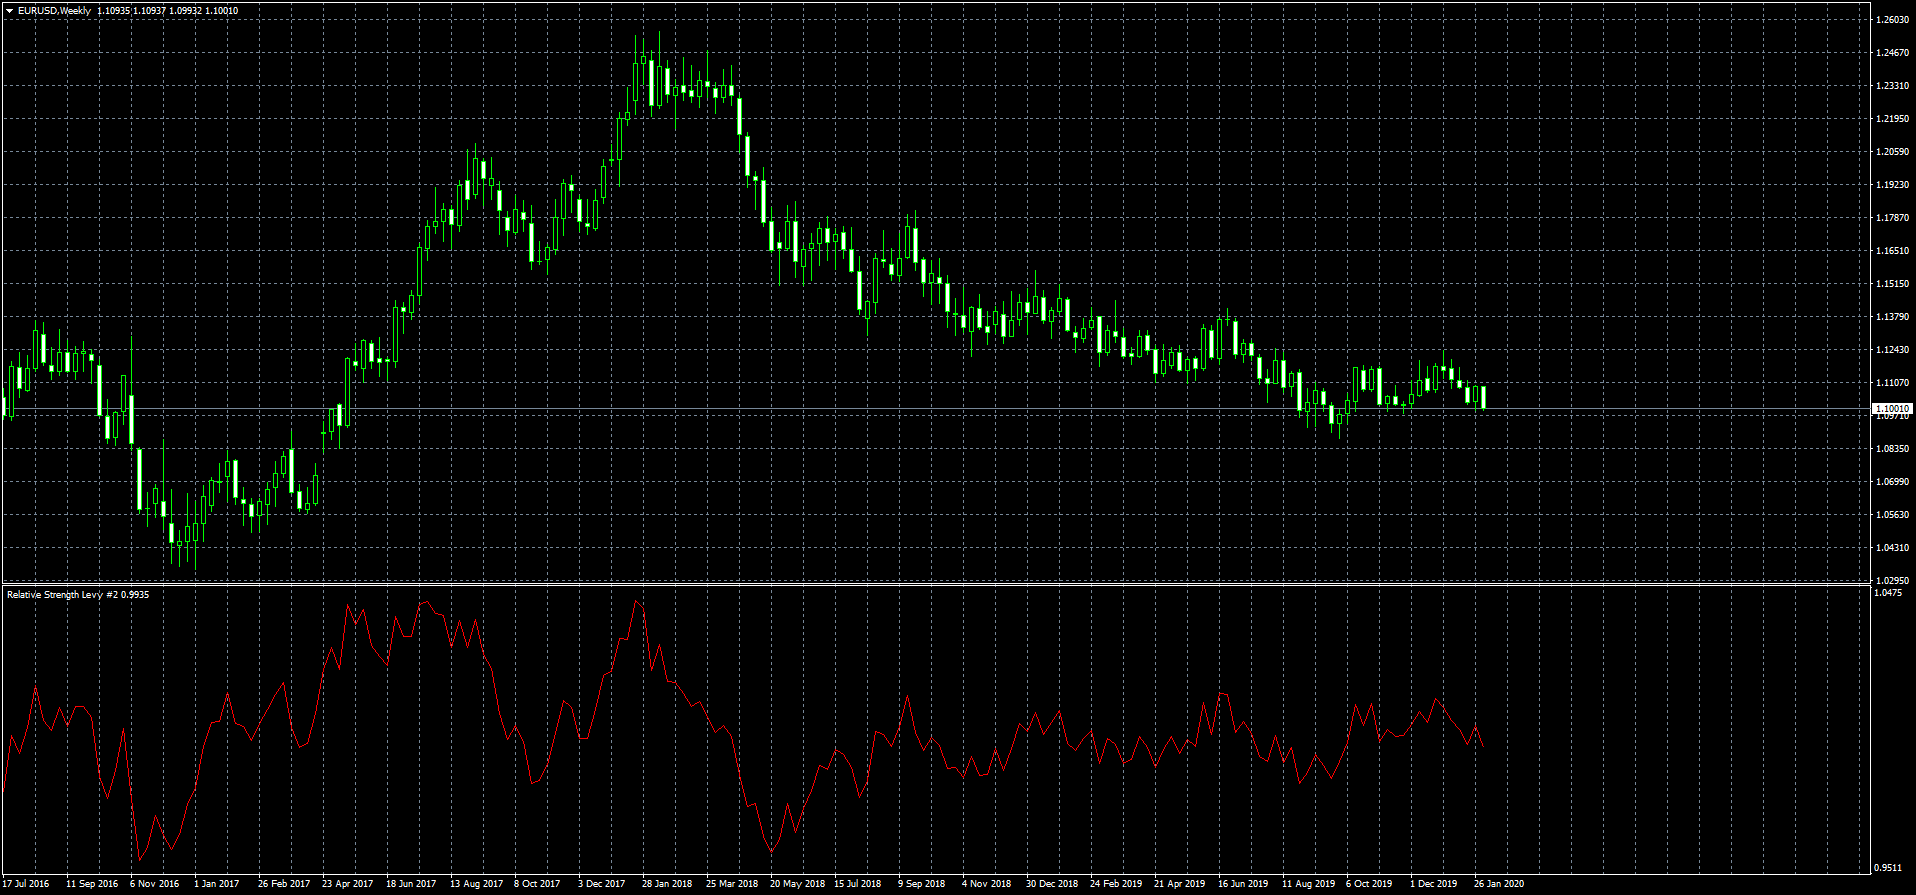Click the 21 Apr 2019 date label

point(1180,884)
